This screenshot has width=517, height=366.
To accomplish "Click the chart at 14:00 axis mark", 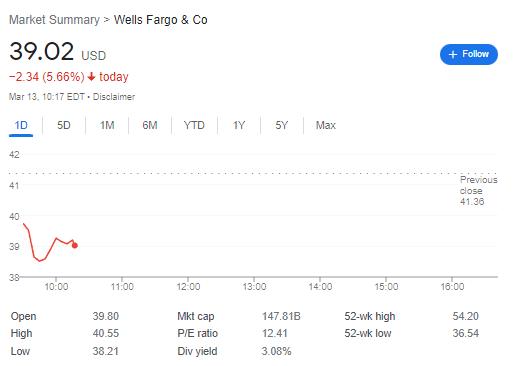I will pos(320,287).
